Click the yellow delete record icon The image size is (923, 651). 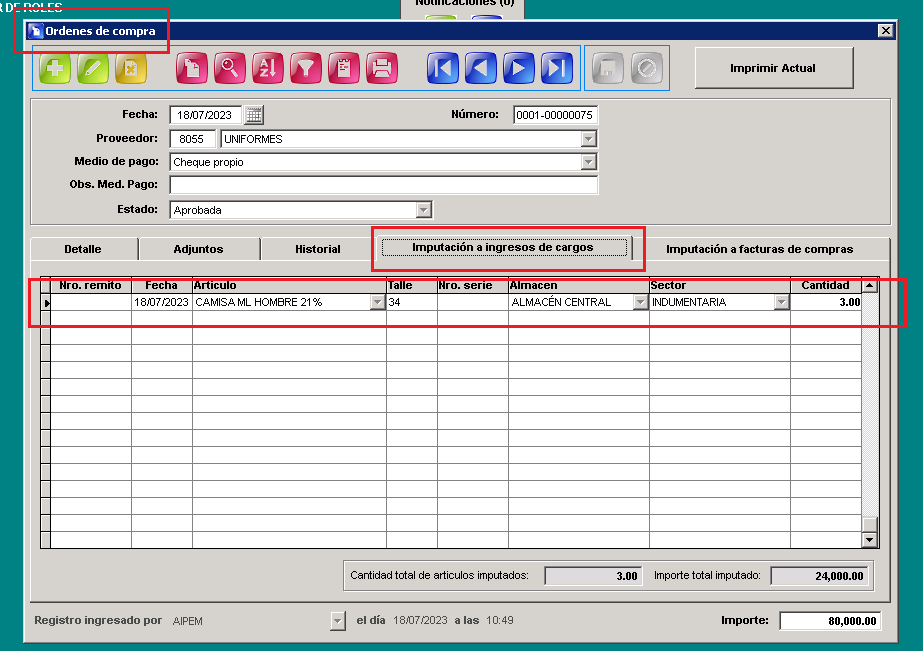(x=131, y=68)
